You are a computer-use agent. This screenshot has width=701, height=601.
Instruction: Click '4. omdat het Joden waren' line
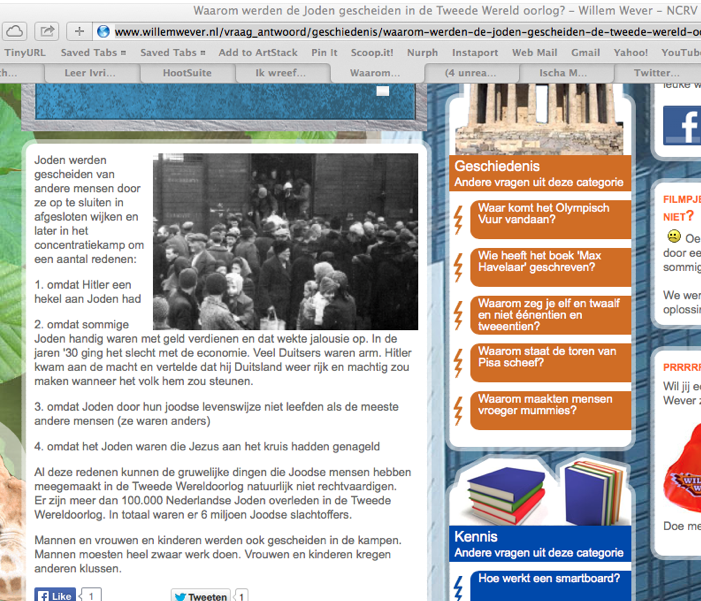pyautogui.click(x=207, y=446)
